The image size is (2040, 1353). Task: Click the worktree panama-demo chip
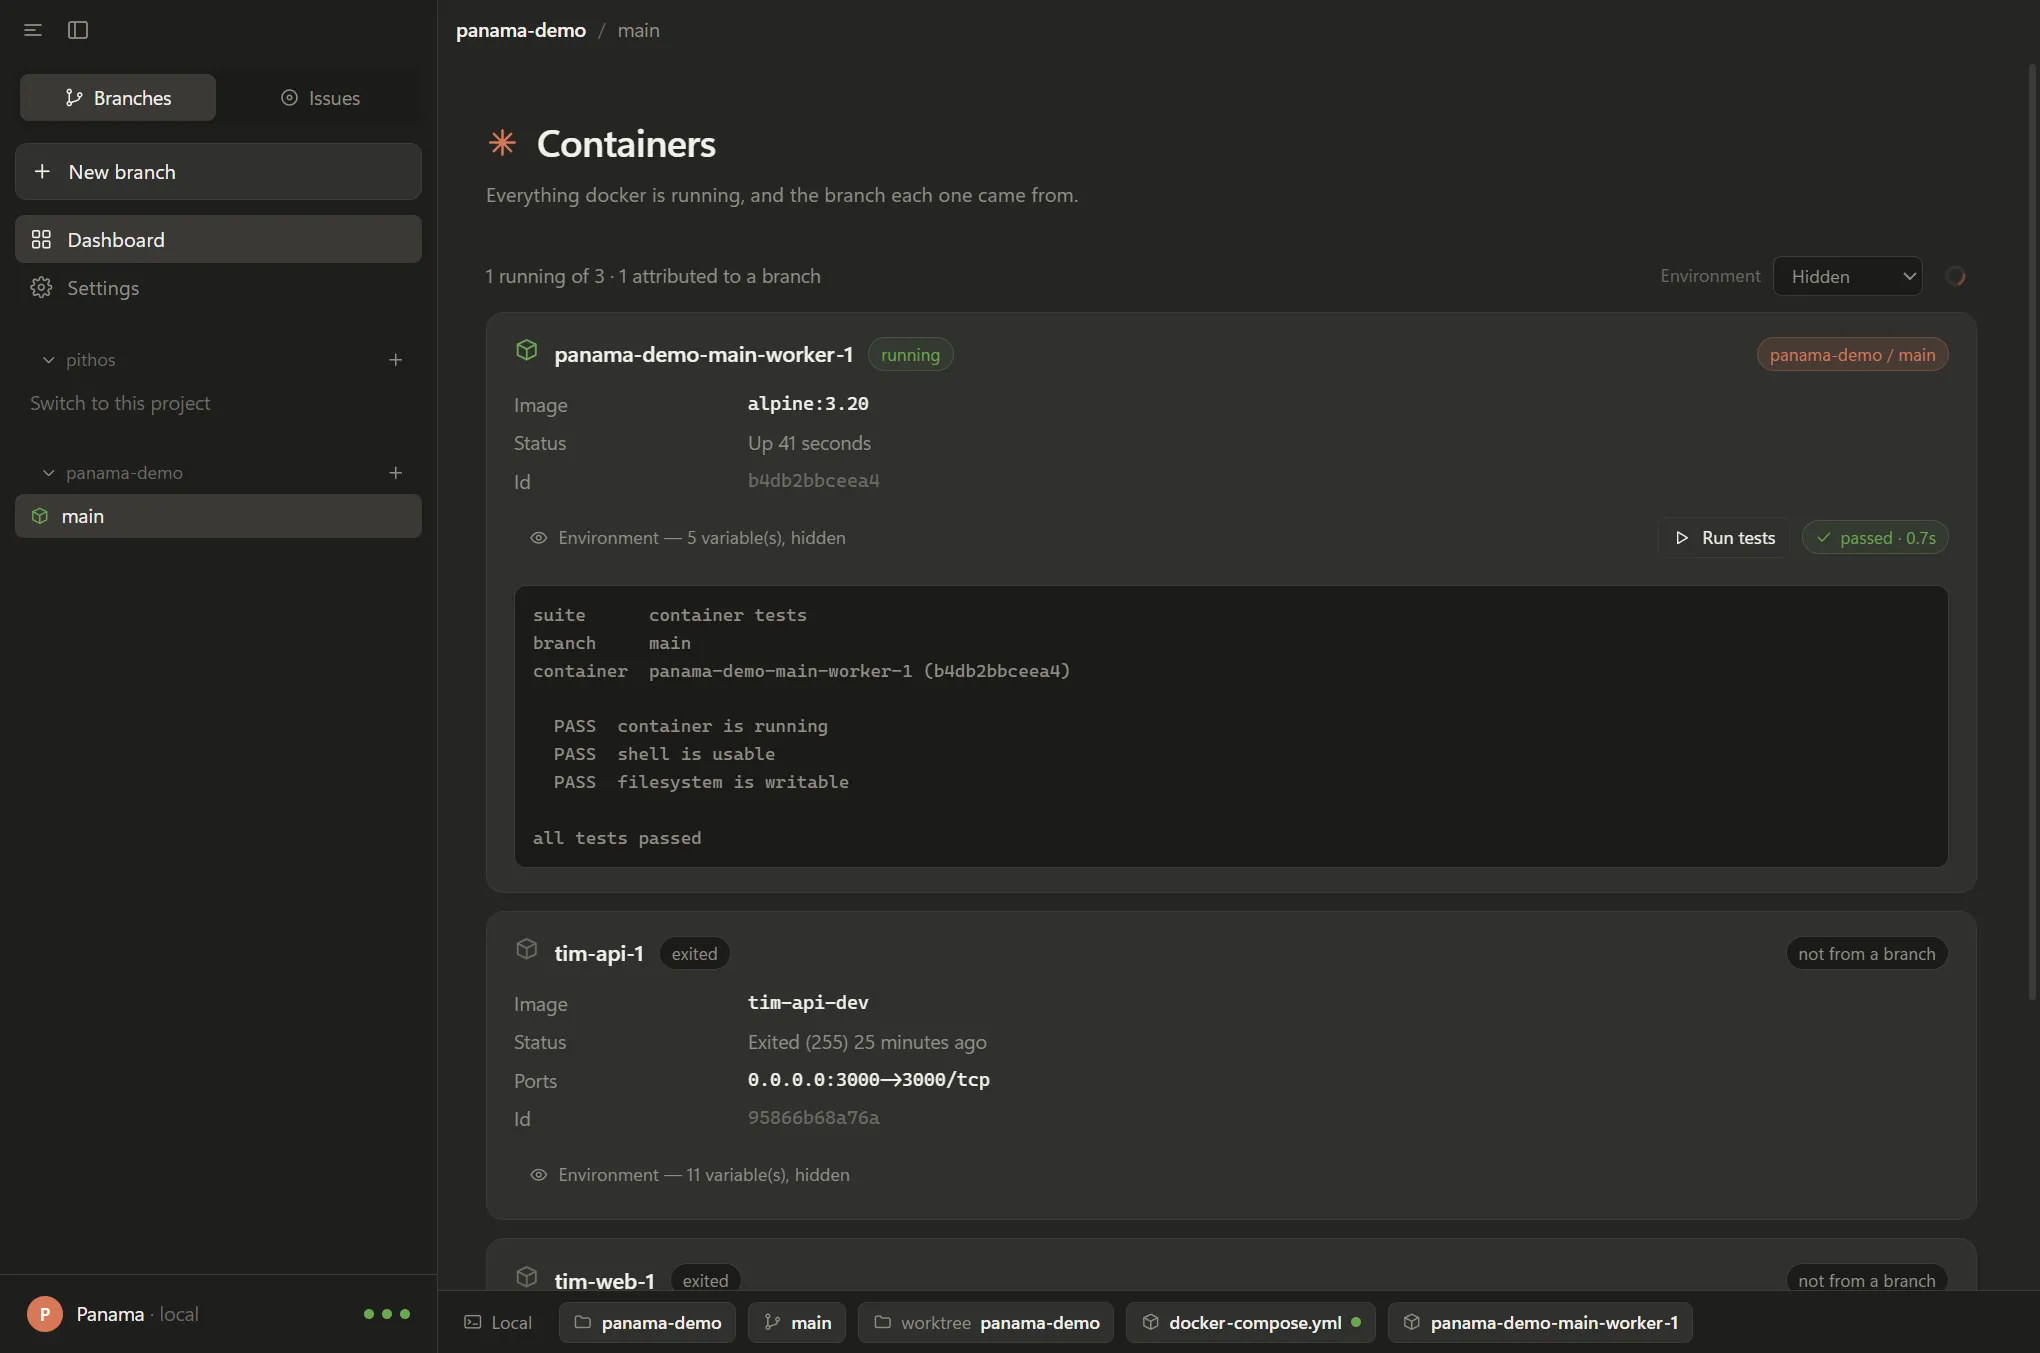point(986,1323)
